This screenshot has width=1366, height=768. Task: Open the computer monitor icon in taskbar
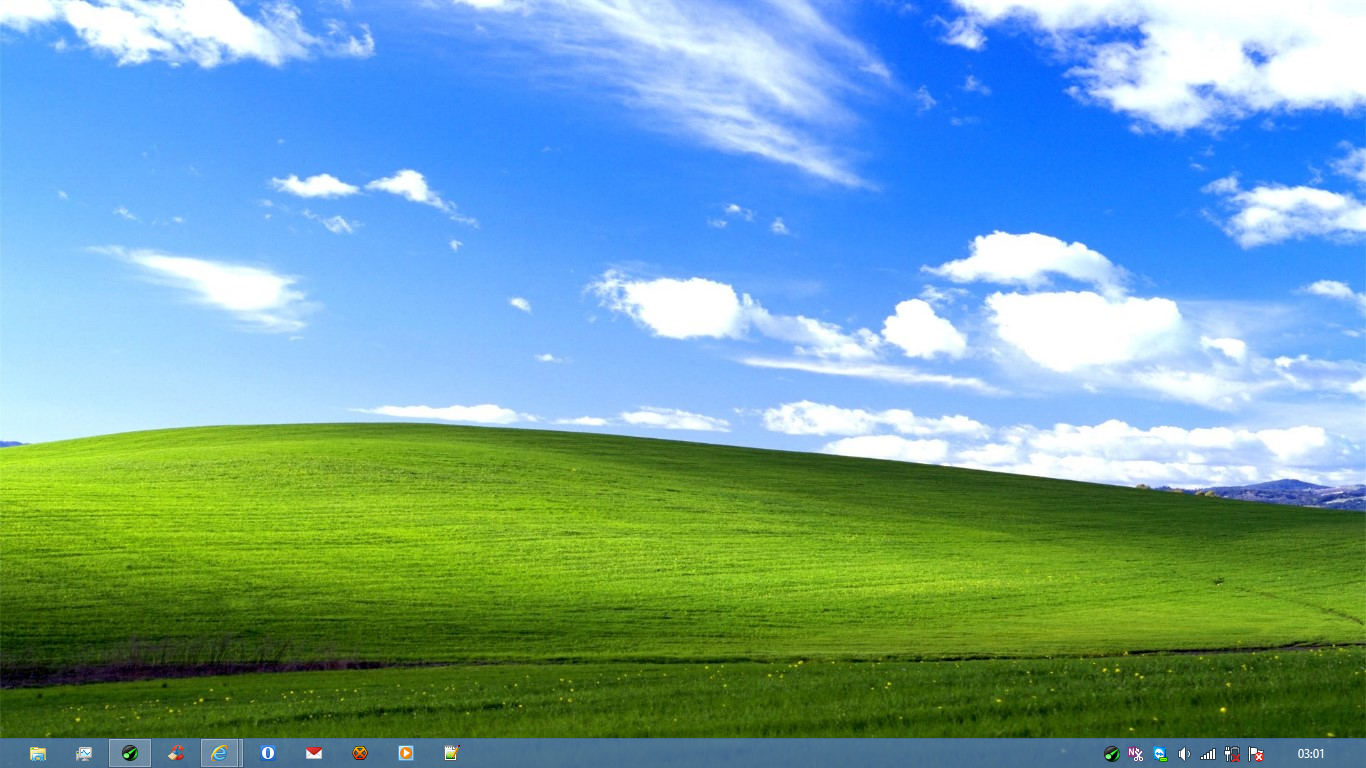[x=84, y=753]
